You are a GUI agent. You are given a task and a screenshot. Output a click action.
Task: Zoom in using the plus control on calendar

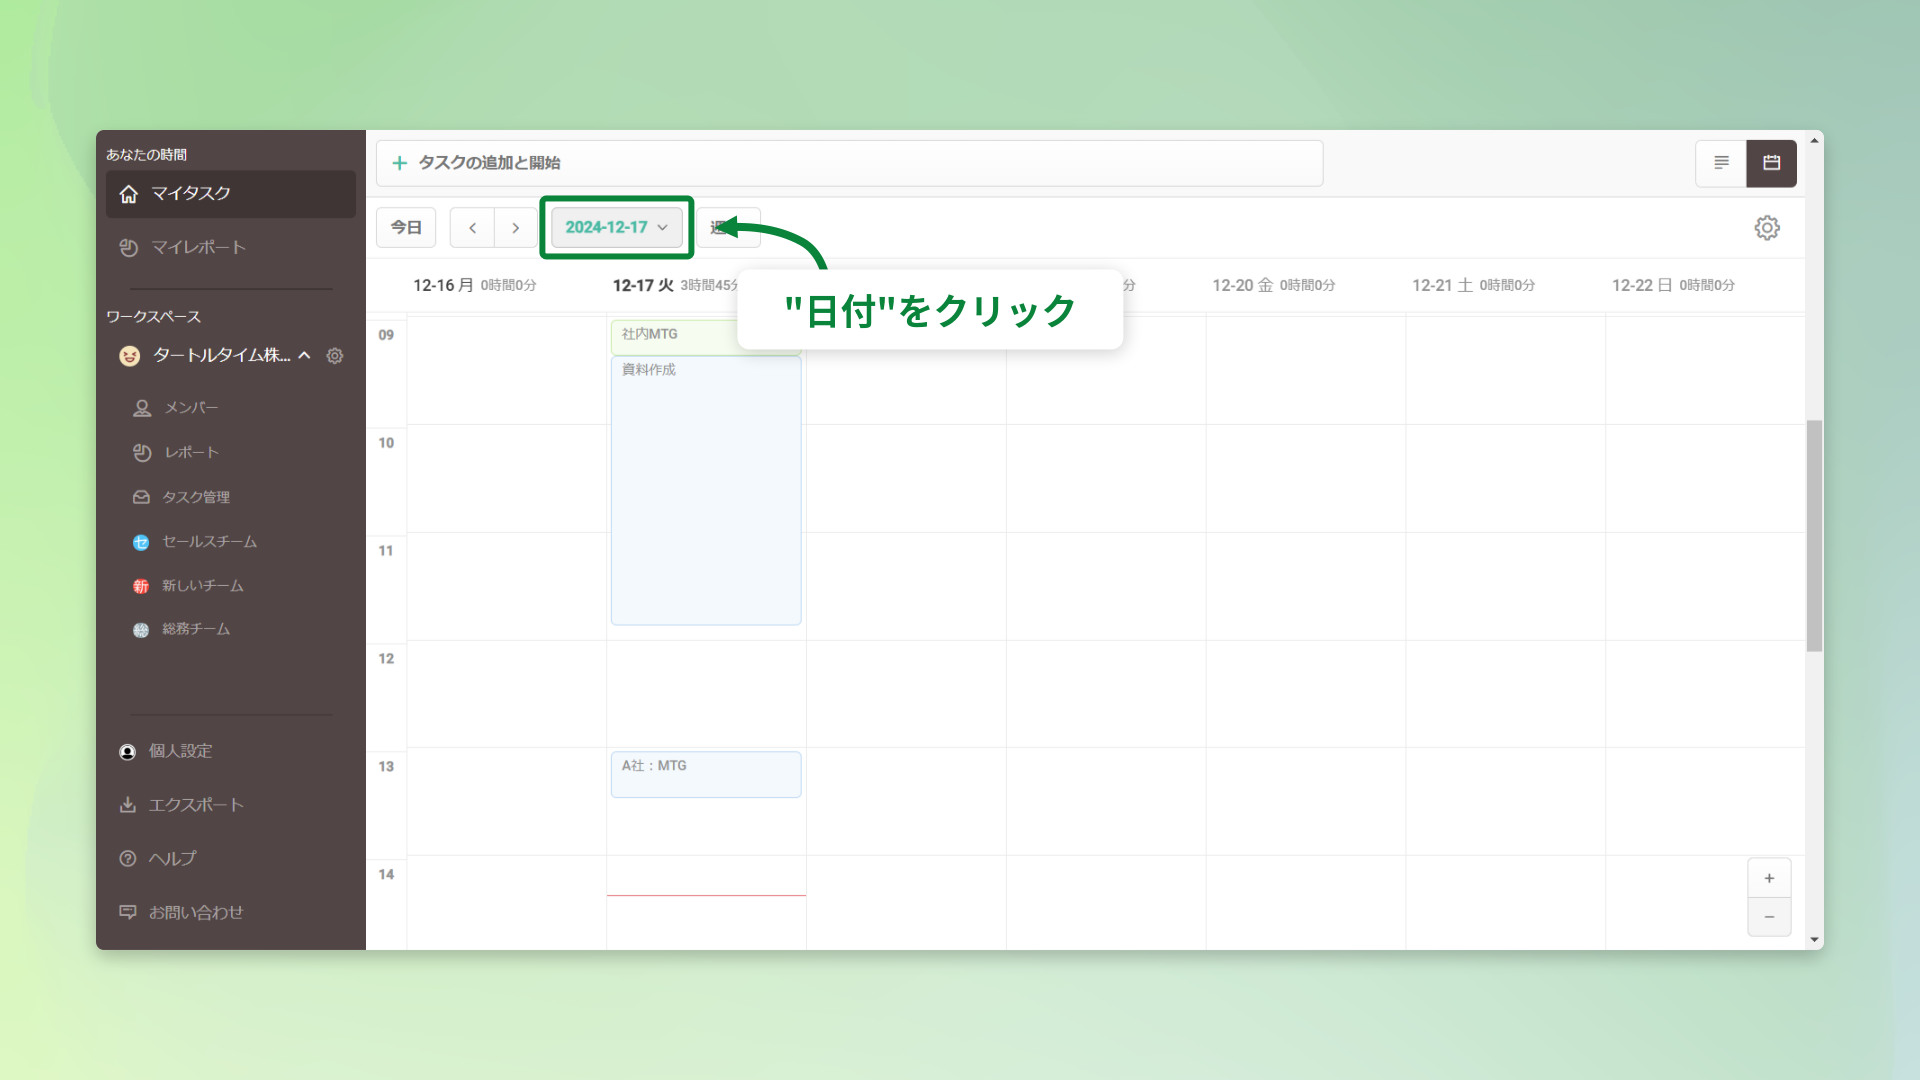1769,877
